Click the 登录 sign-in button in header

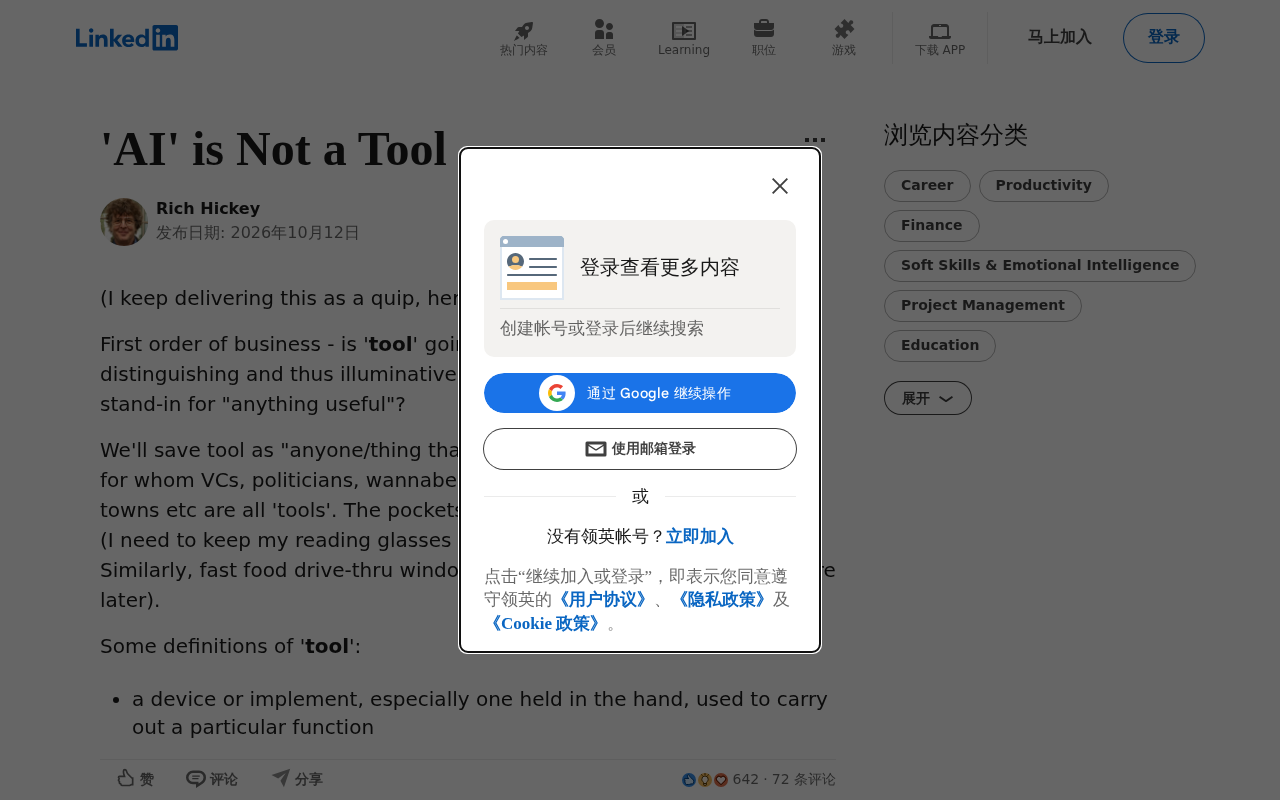pos(1164,38)
